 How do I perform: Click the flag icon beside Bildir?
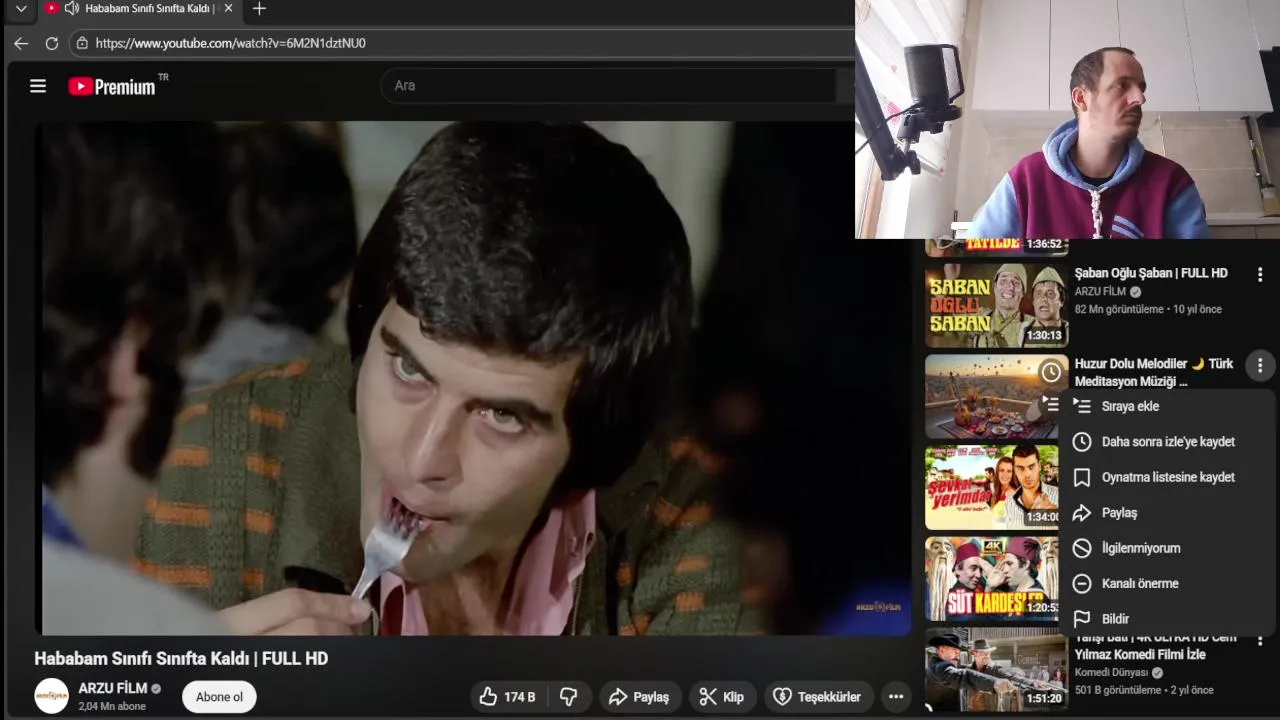click(x=1081, y=619)
